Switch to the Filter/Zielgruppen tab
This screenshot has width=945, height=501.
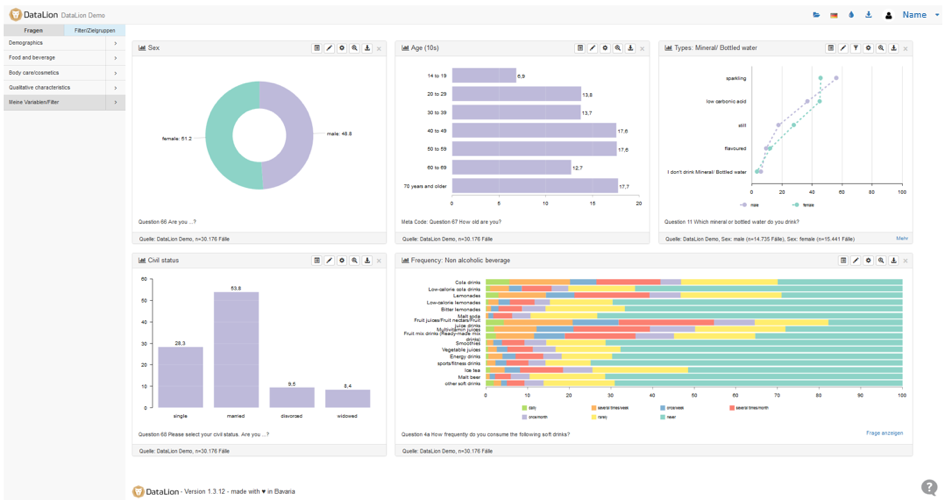[95, 30]
